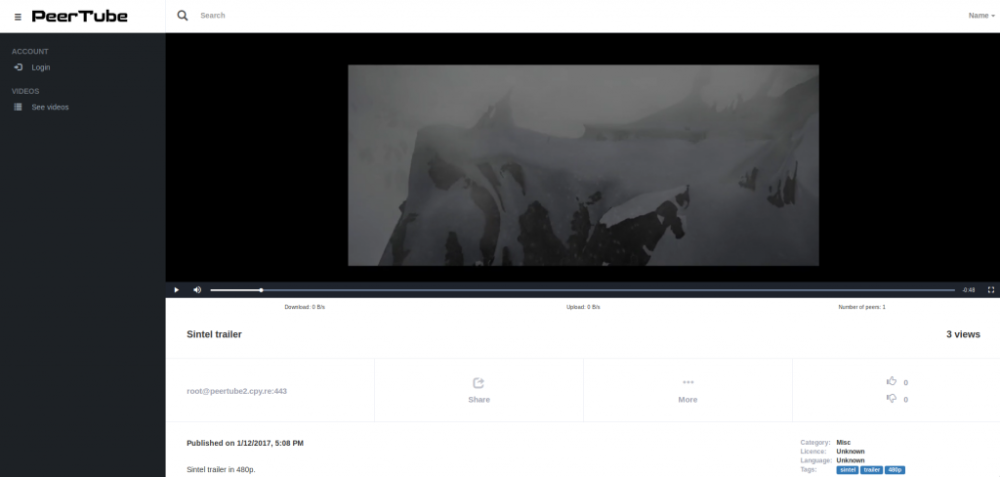
Task: Click Number of peers: 1
Action: pos(862,307)
